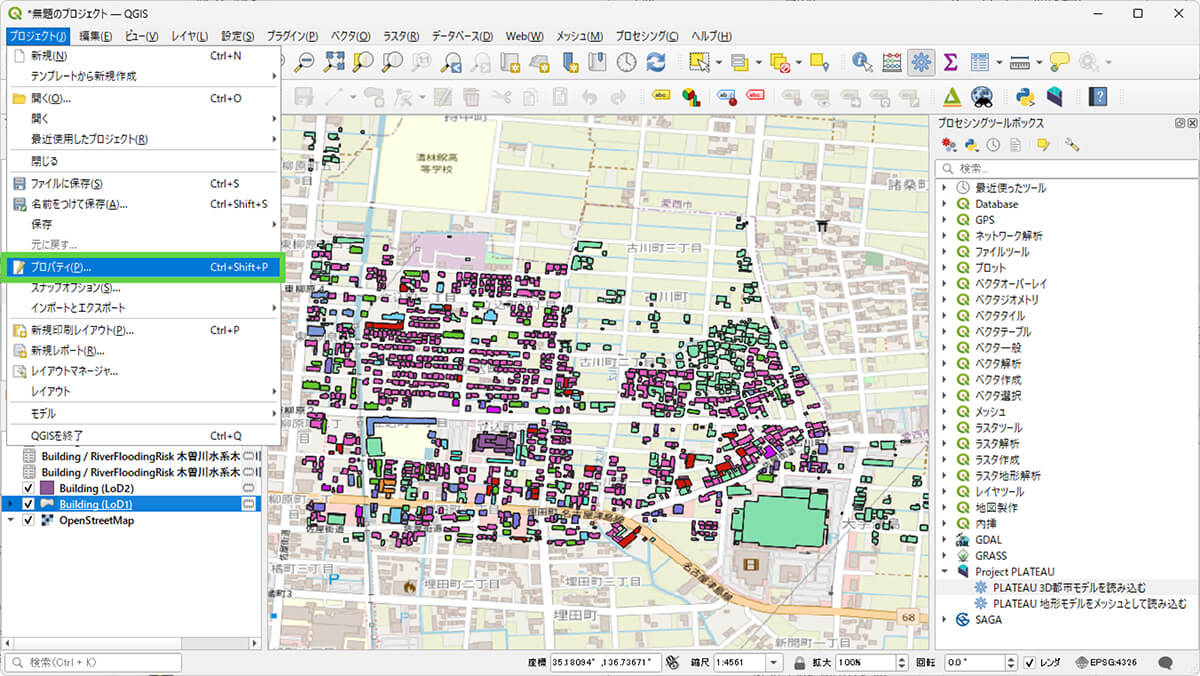Click the coordinate (座標) input field

click(x=607, y=663)
